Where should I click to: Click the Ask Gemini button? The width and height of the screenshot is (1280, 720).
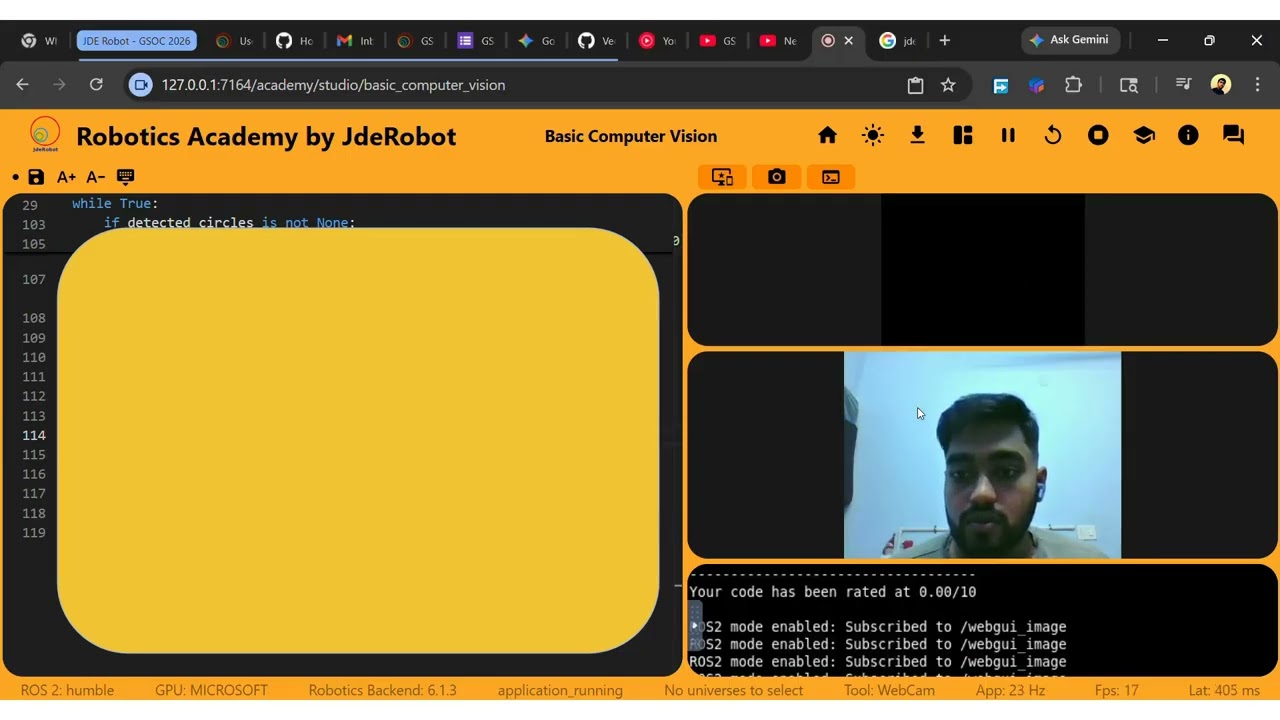(x=1070, y=40)
